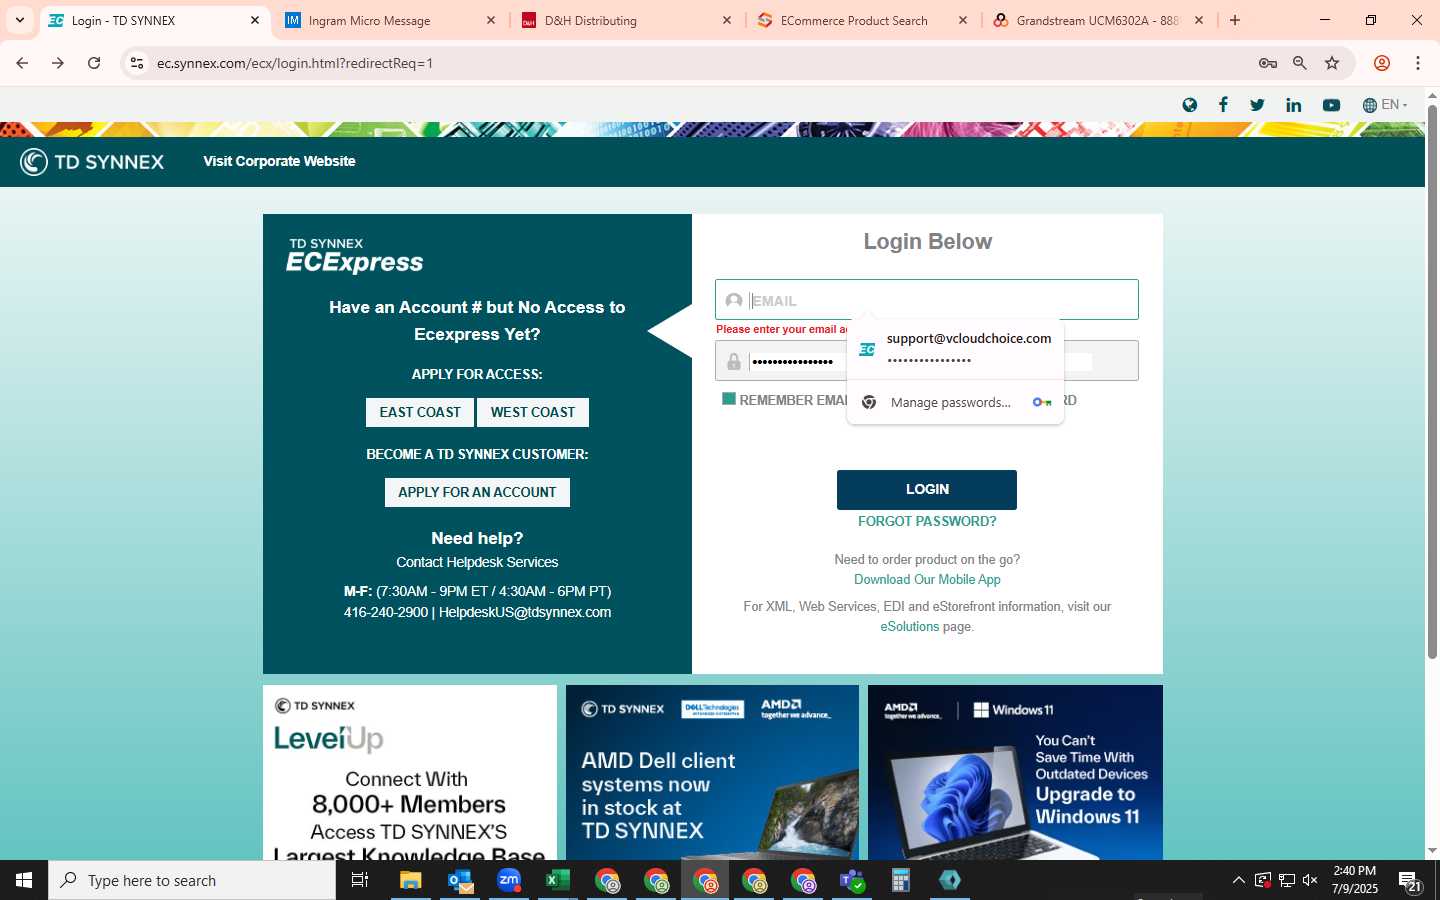Open the notification center icon
Viewport: 1440px width, 900px height.
(x=1410, y=881)
